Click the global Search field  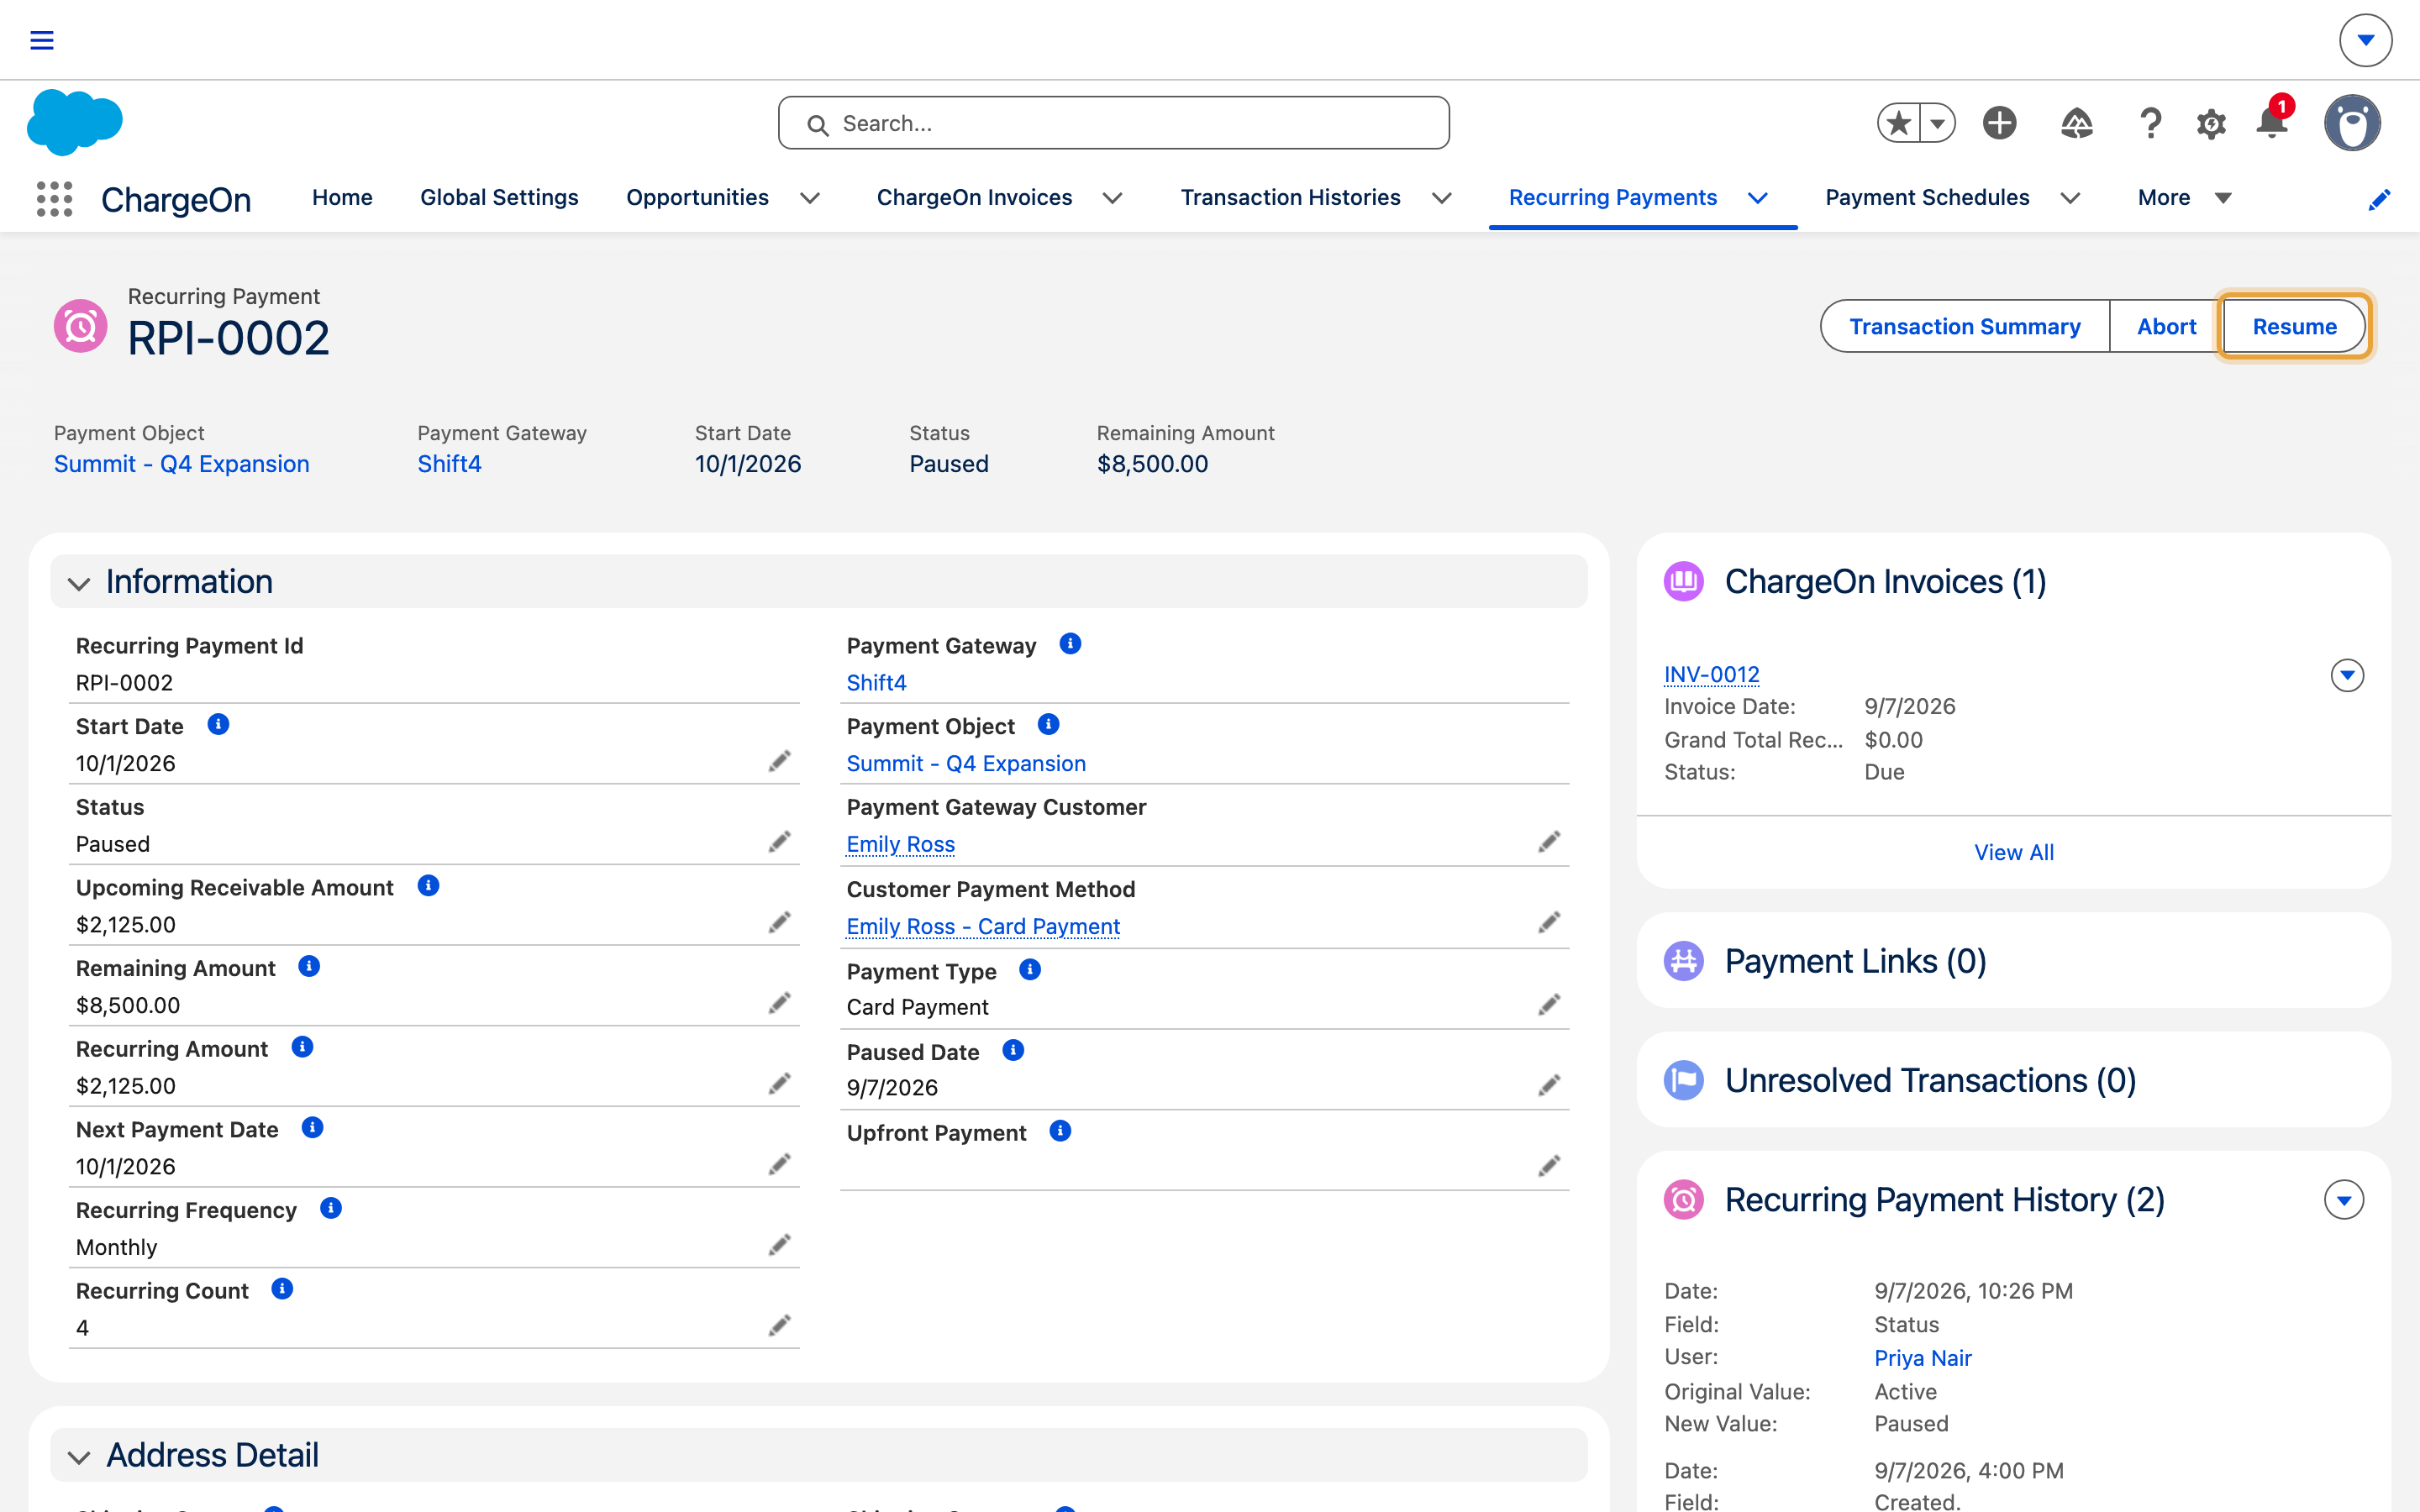1113,123
